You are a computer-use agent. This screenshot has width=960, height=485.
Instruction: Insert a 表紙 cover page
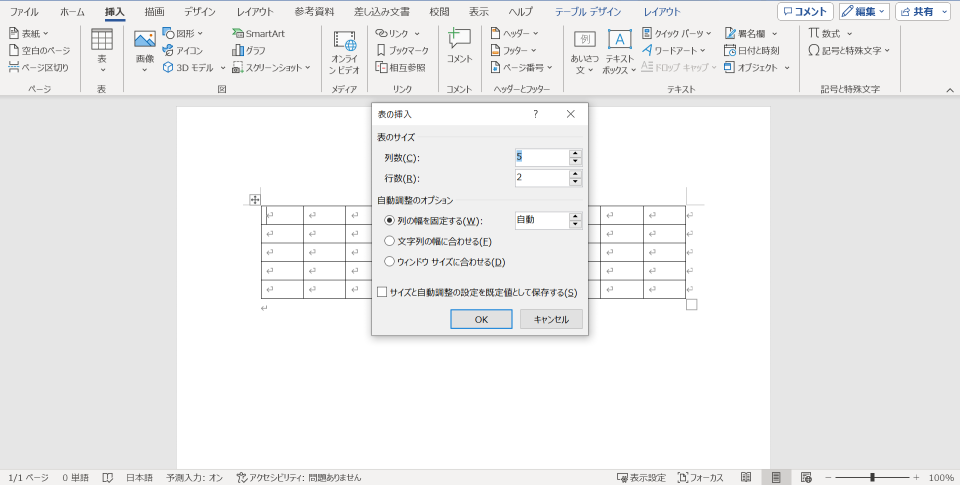(28, 33)
